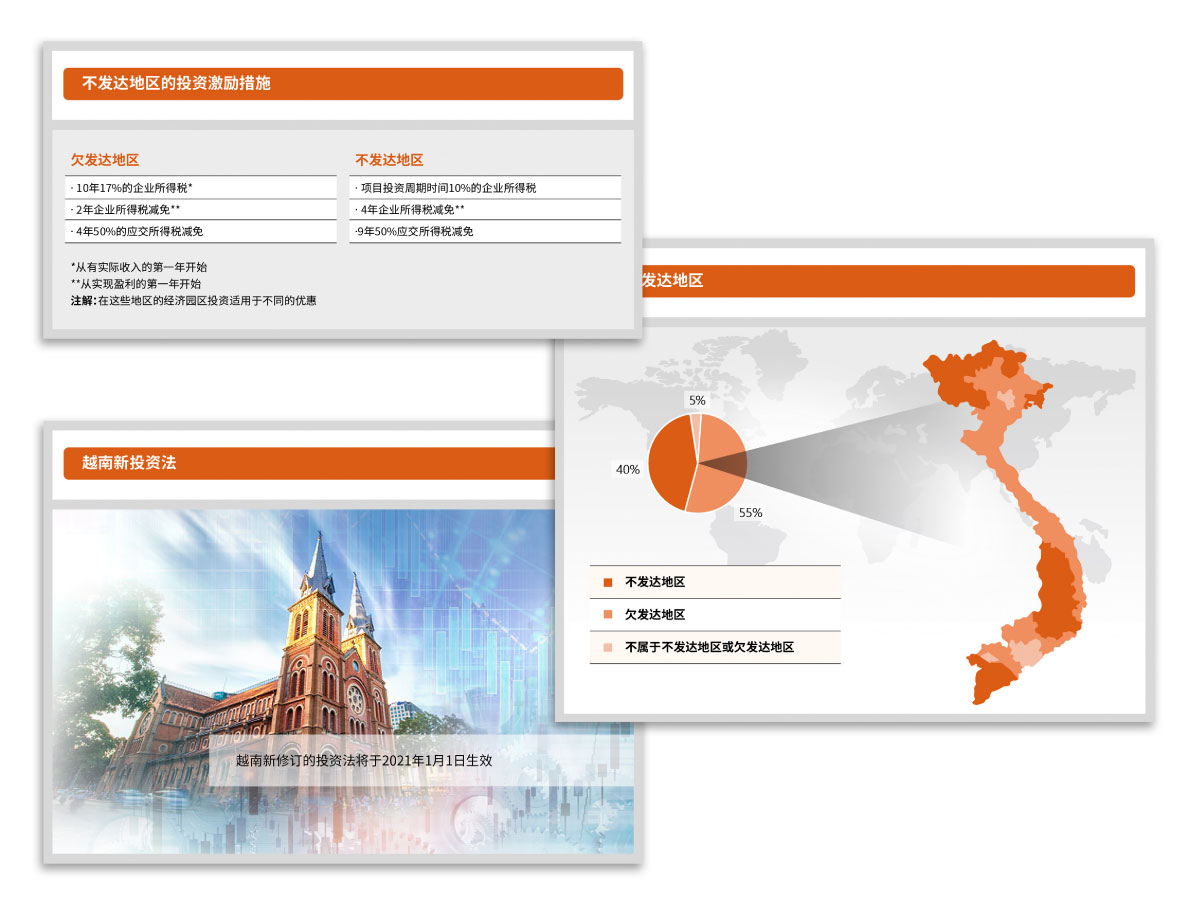The height and width of the screenshot is (902, 1202).
Task: Click the cathedral photo's twin spires
Action: 338,580
